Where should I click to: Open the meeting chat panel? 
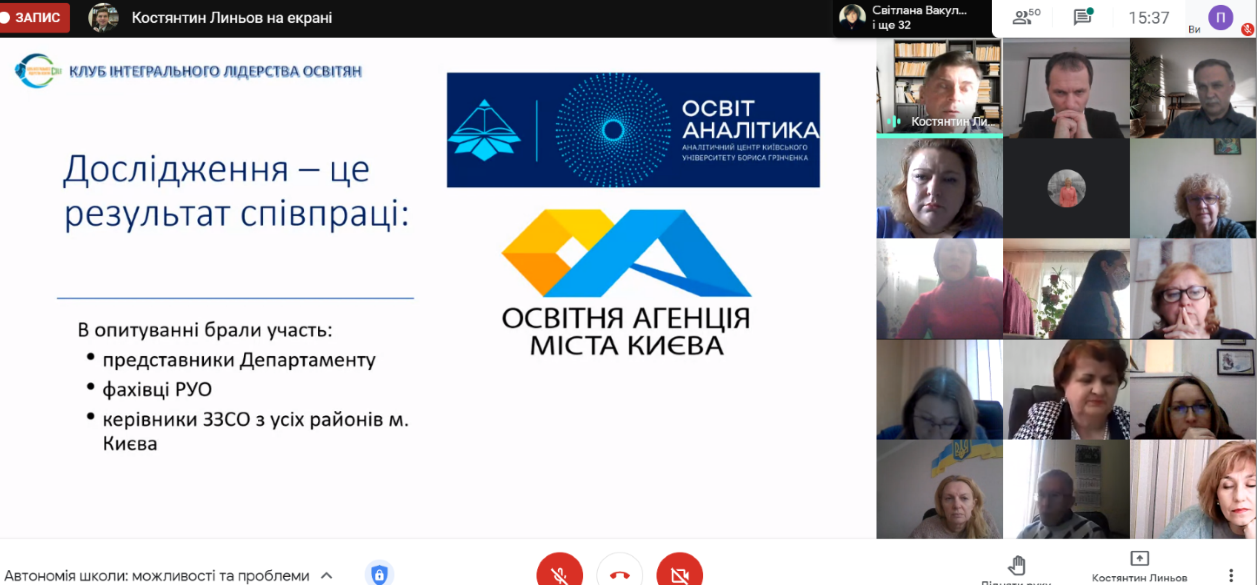point(1083,17)
